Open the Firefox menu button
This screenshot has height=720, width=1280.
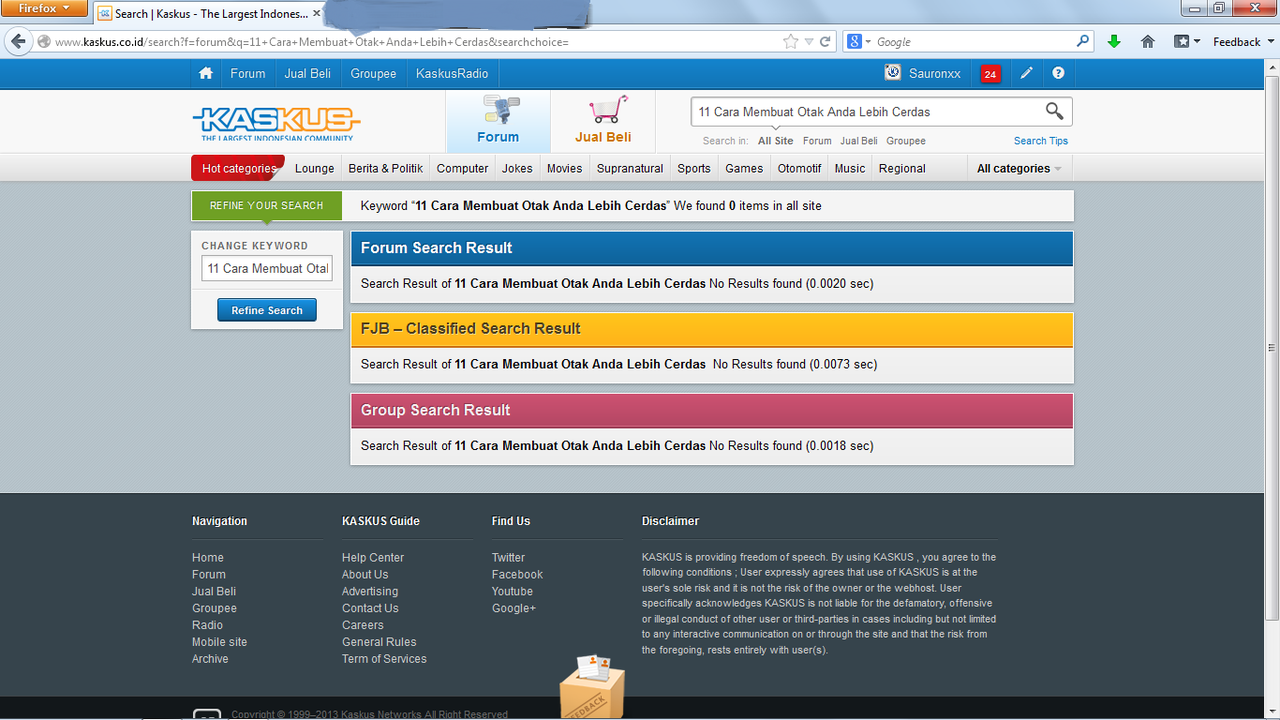point(43,8)
